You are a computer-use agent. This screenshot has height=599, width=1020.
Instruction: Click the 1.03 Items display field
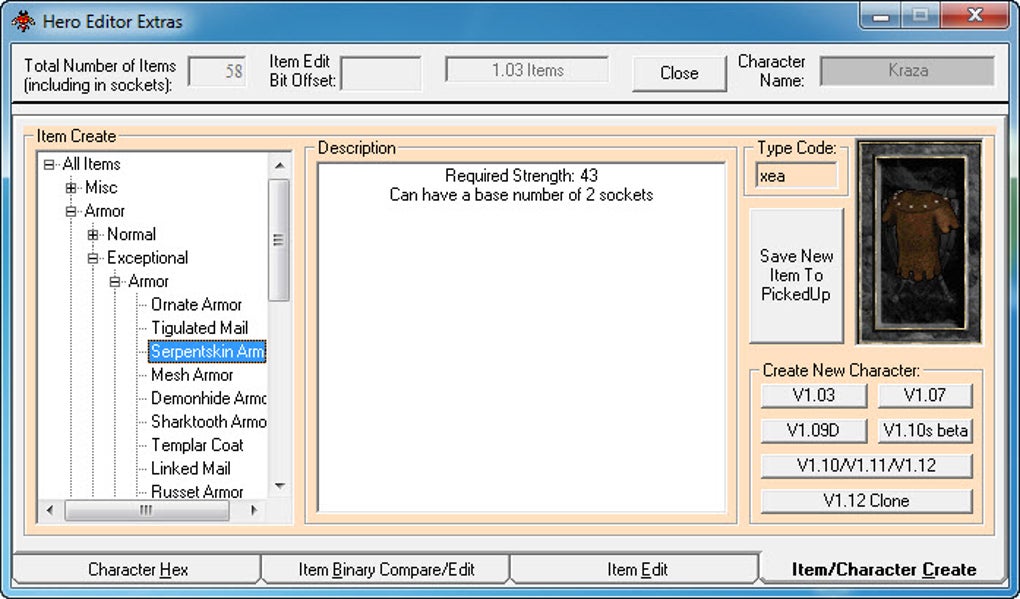click(527, 70)
